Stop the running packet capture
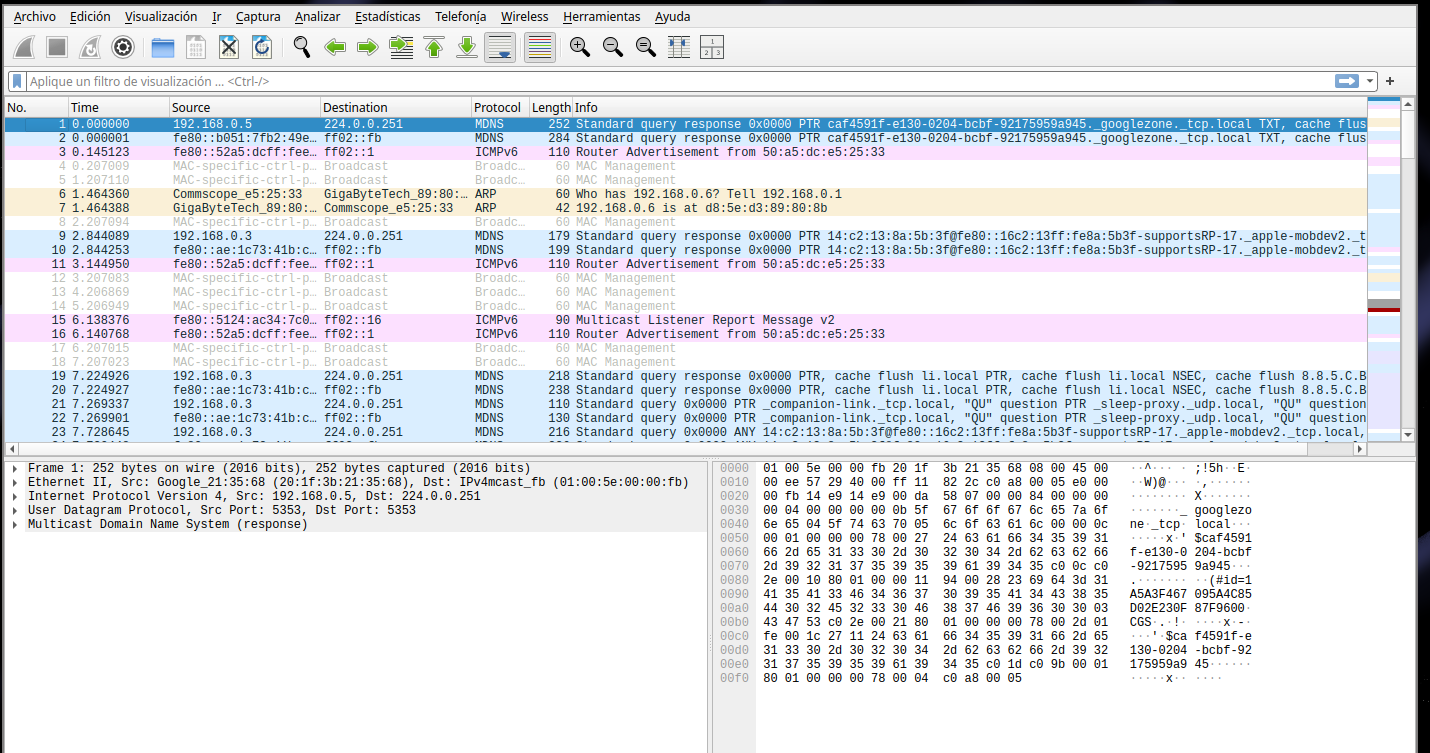 57,47
